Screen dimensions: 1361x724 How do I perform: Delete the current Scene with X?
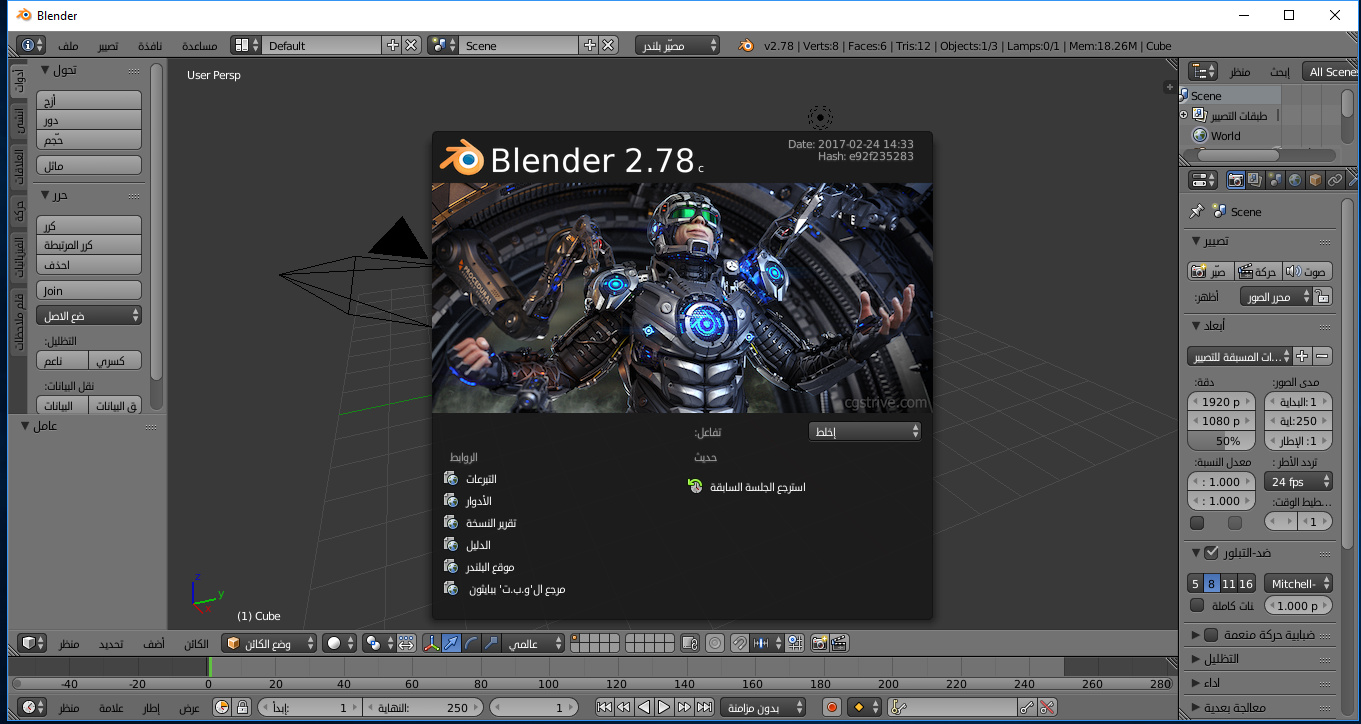(x=608, y=45)
